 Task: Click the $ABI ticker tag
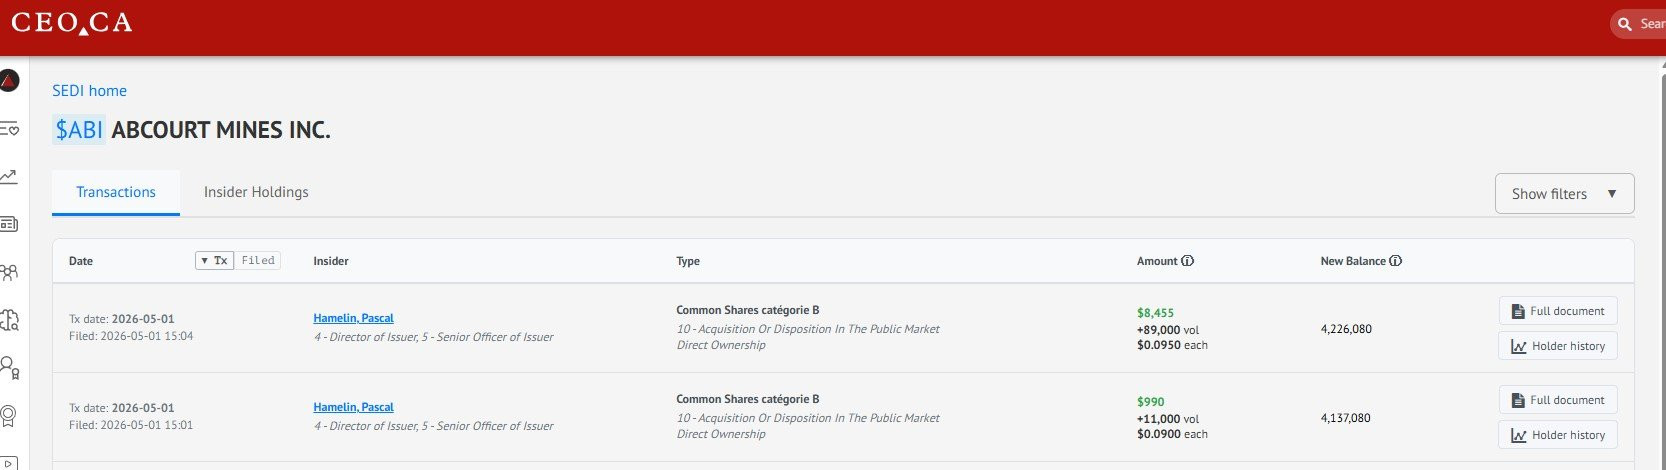pos(79,130)
